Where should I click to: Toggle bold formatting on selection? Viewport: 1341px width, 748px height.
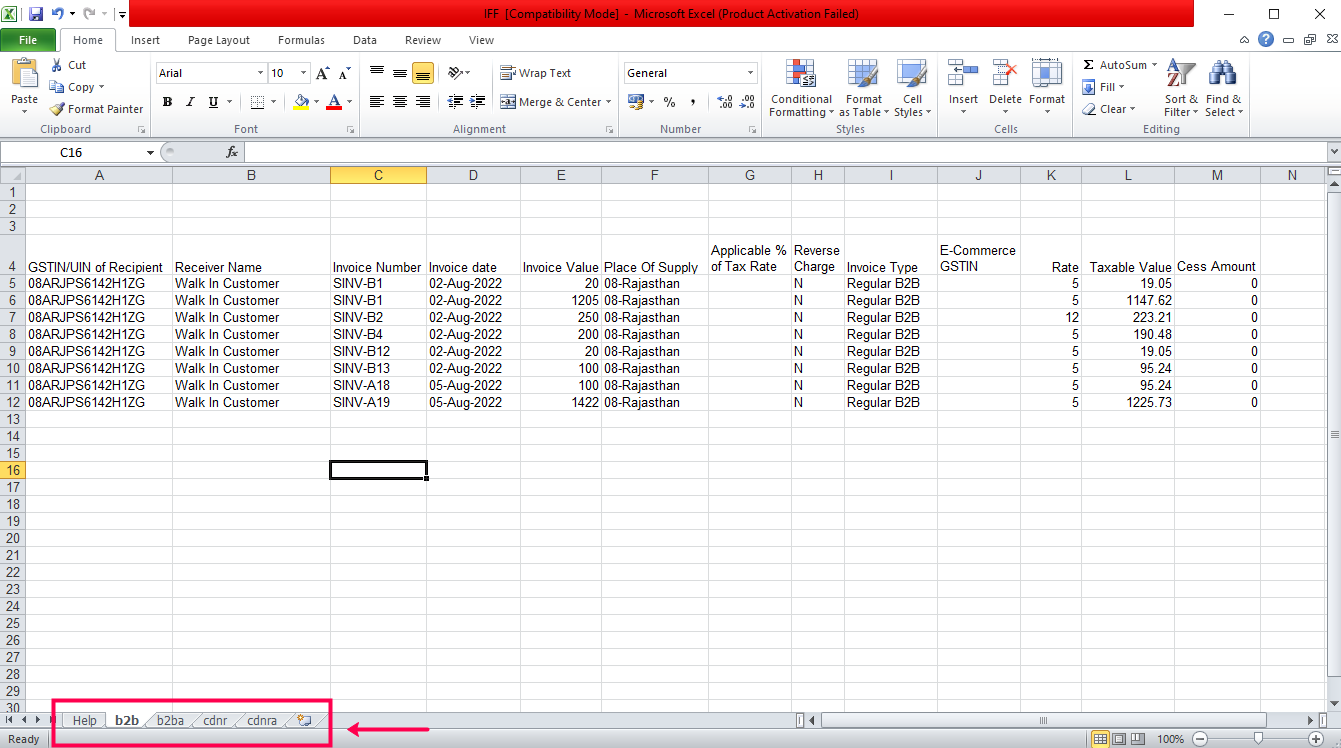tap(167, 101)
